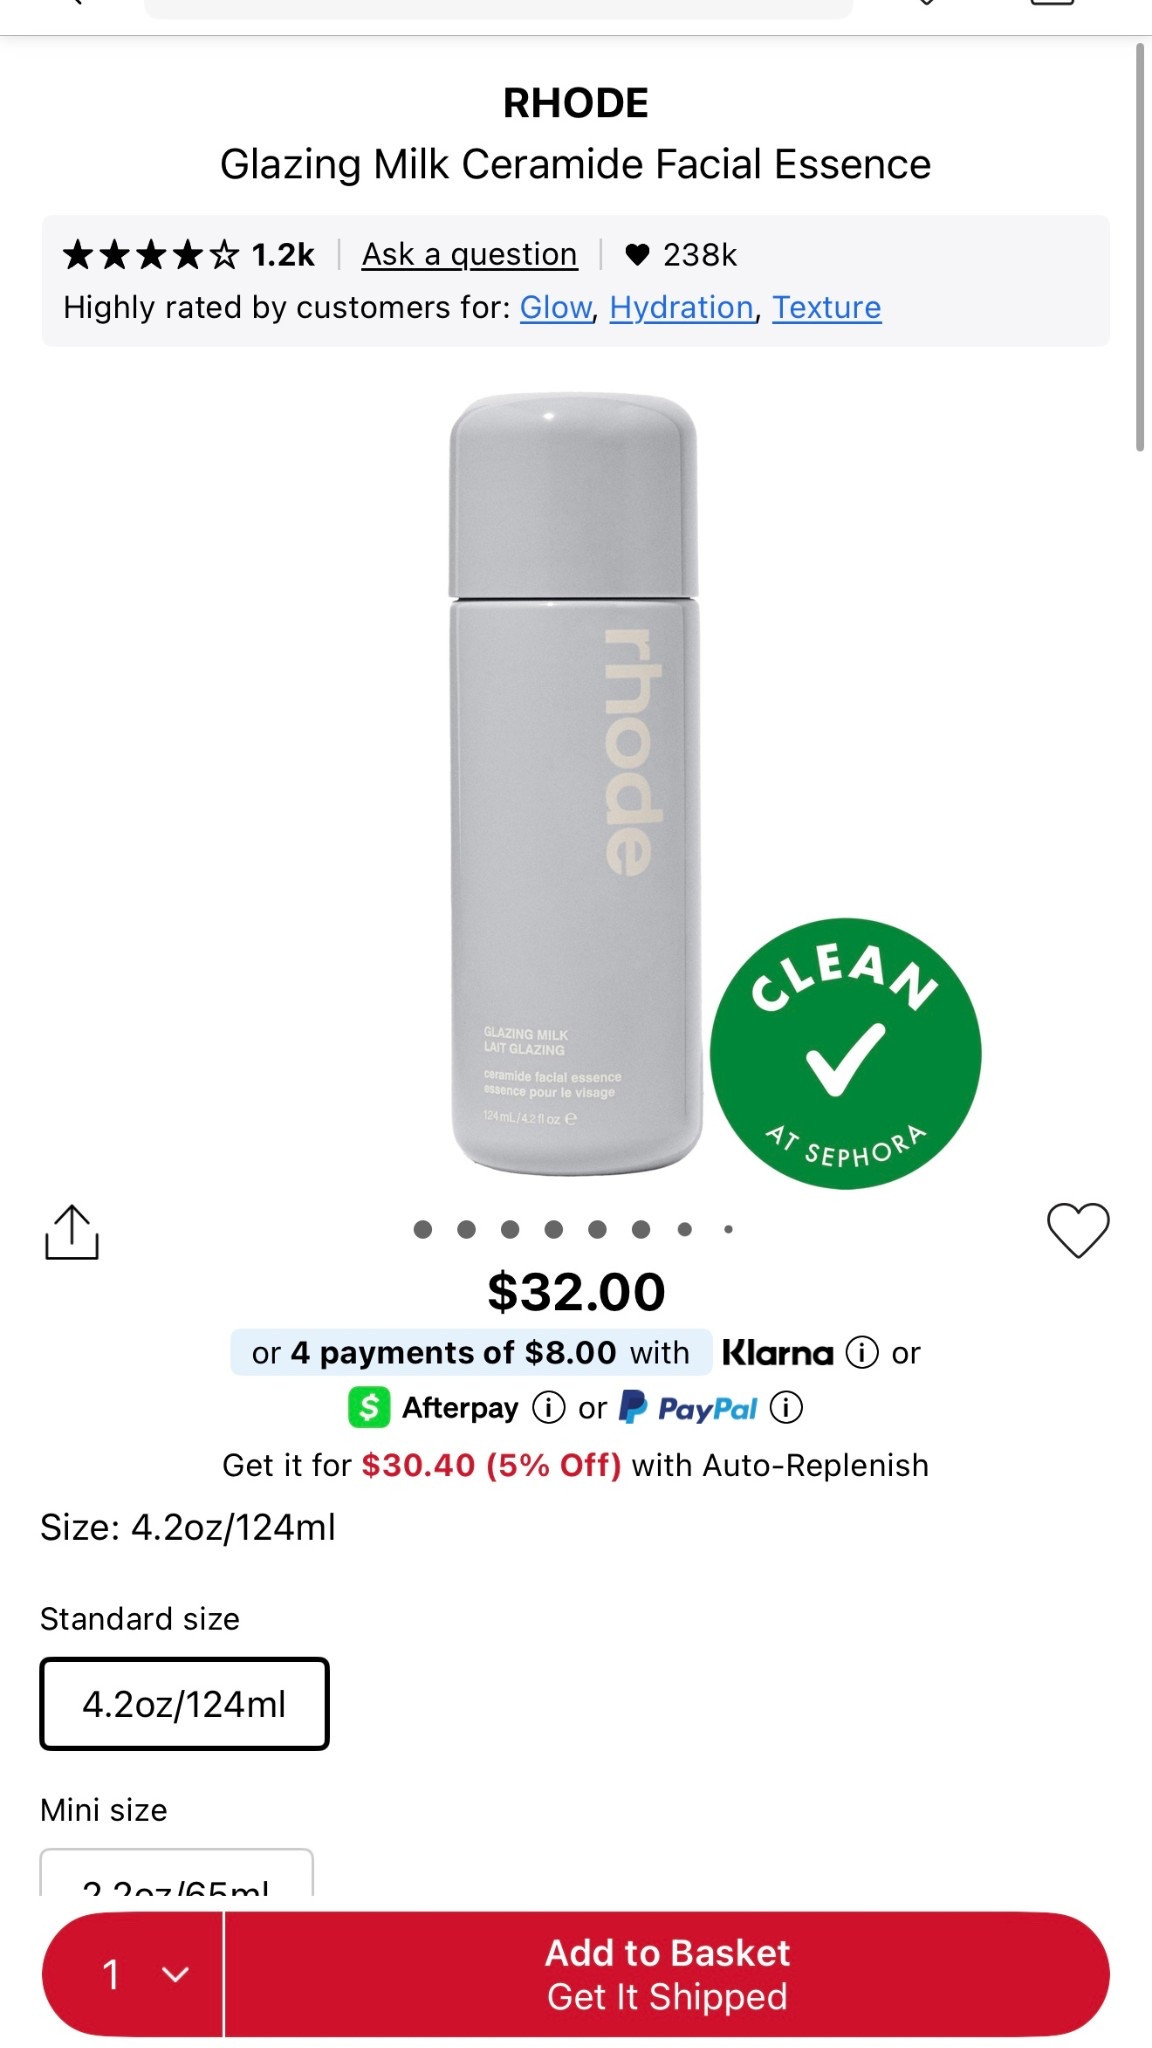Jump to third image carousel dot

510,1229
